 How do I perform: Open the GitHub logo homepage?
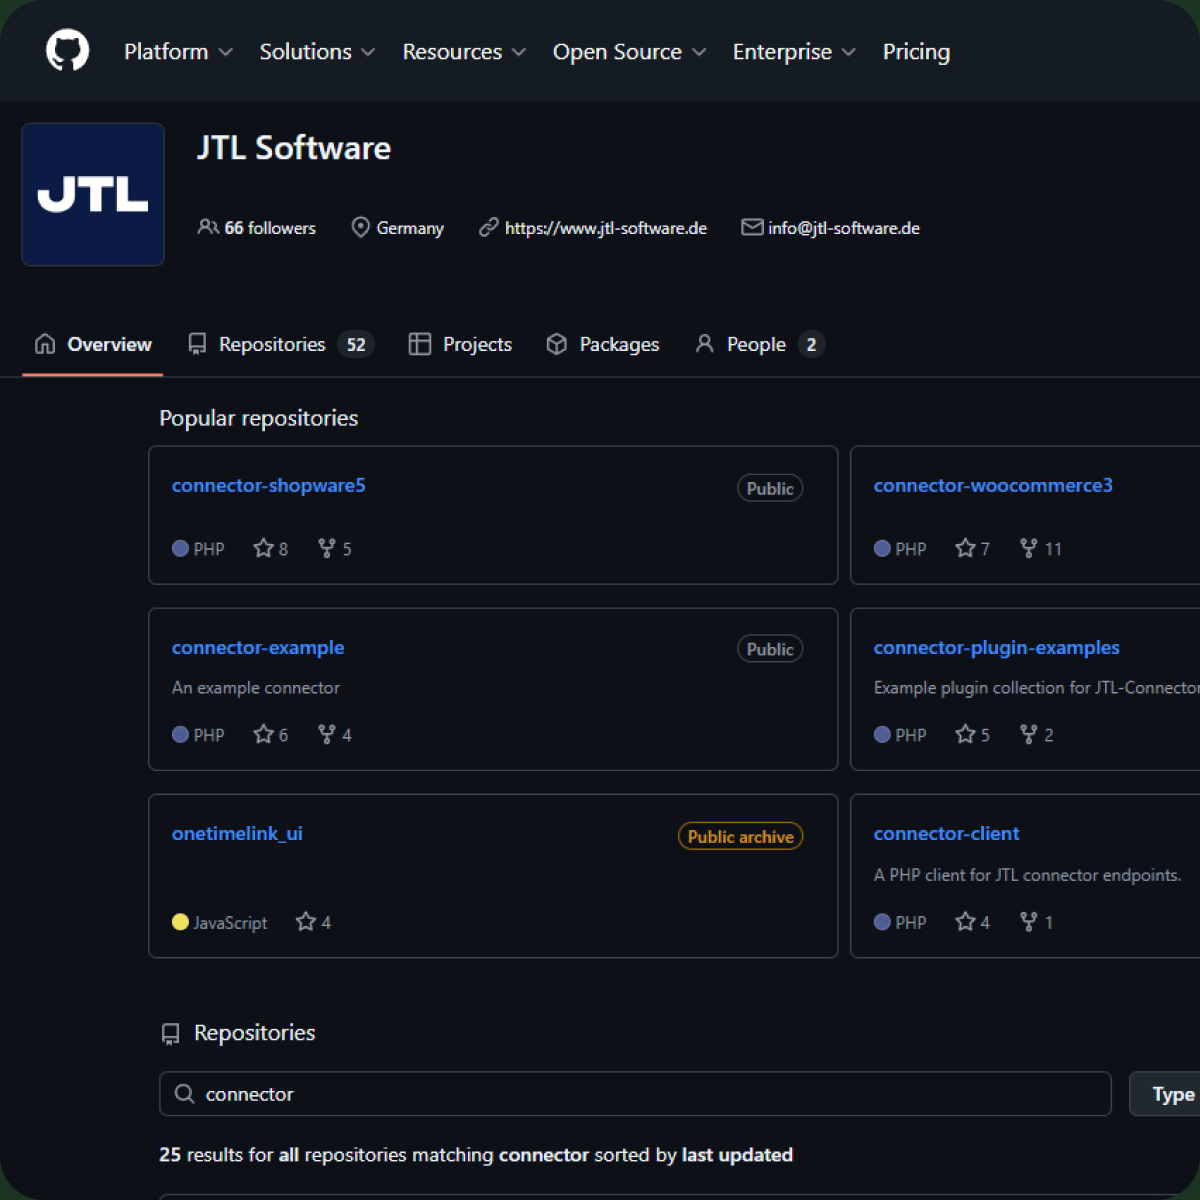(68, 51)
